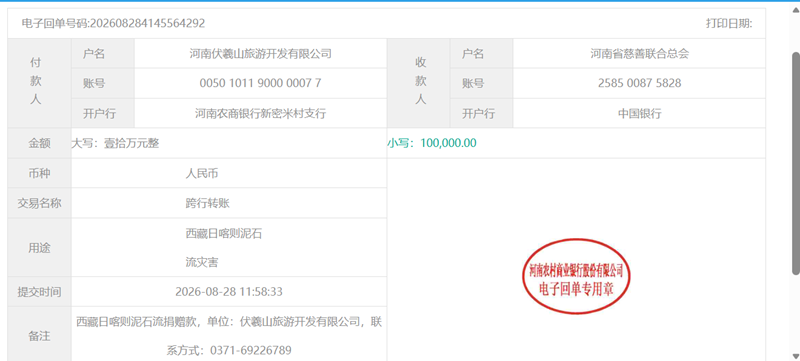Viewport: 800px width, 361px height.
Task: Click the numeric amount 100,000.00
Action: pos(448,143)
